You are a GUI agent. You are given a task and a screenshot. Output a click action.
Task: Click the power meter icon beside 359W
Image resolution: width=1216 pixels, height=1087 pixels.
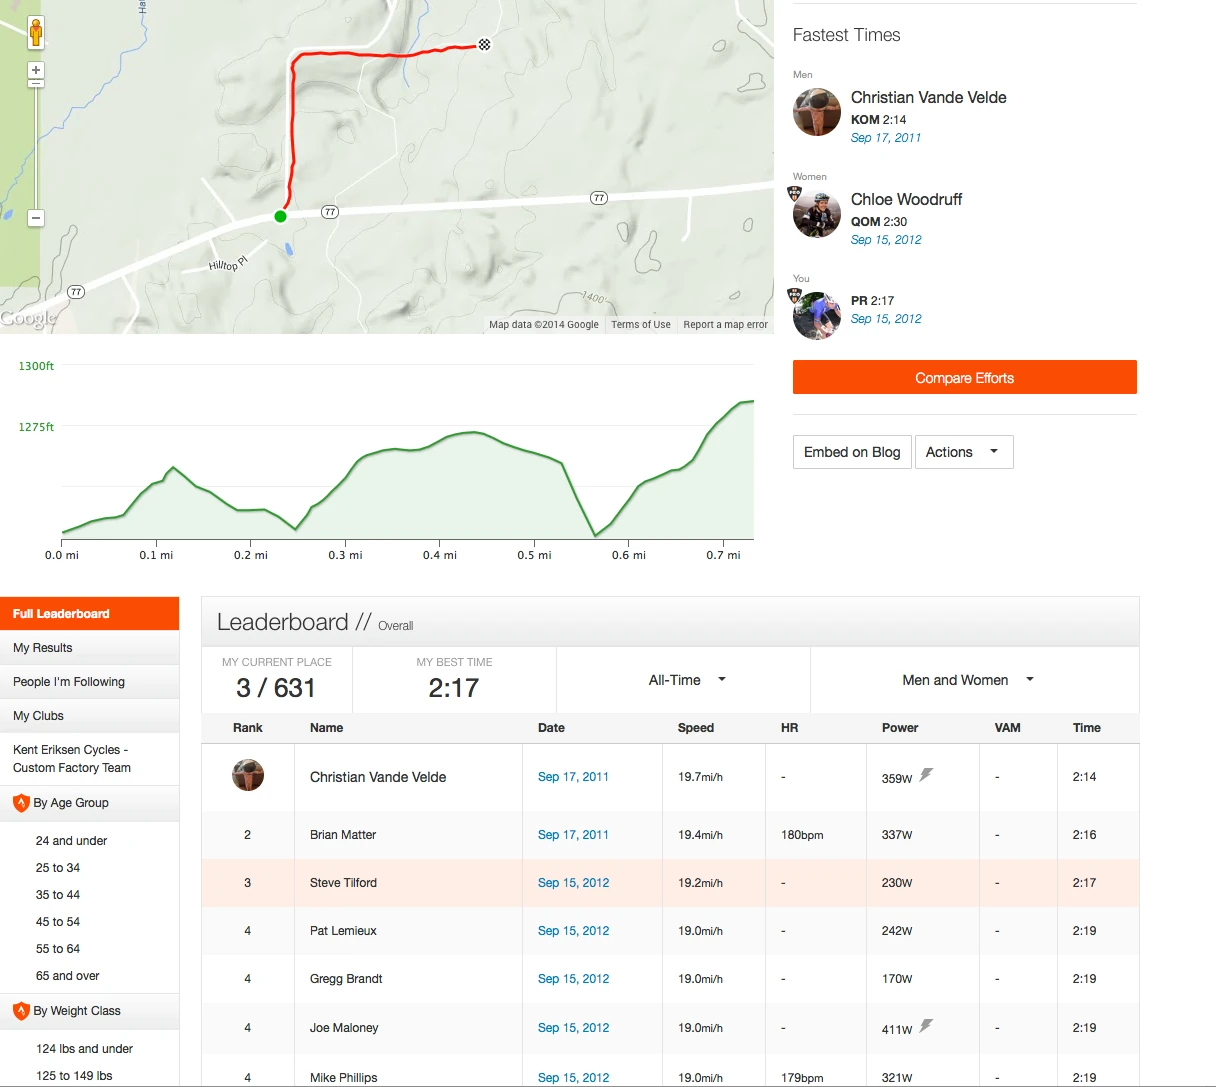coord(927,775)
